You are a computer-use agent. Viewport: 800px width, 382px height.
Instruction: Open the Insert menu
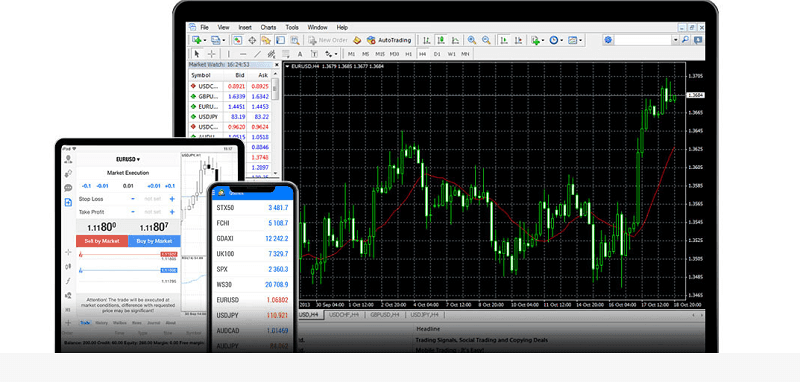[x=245, y=27]
